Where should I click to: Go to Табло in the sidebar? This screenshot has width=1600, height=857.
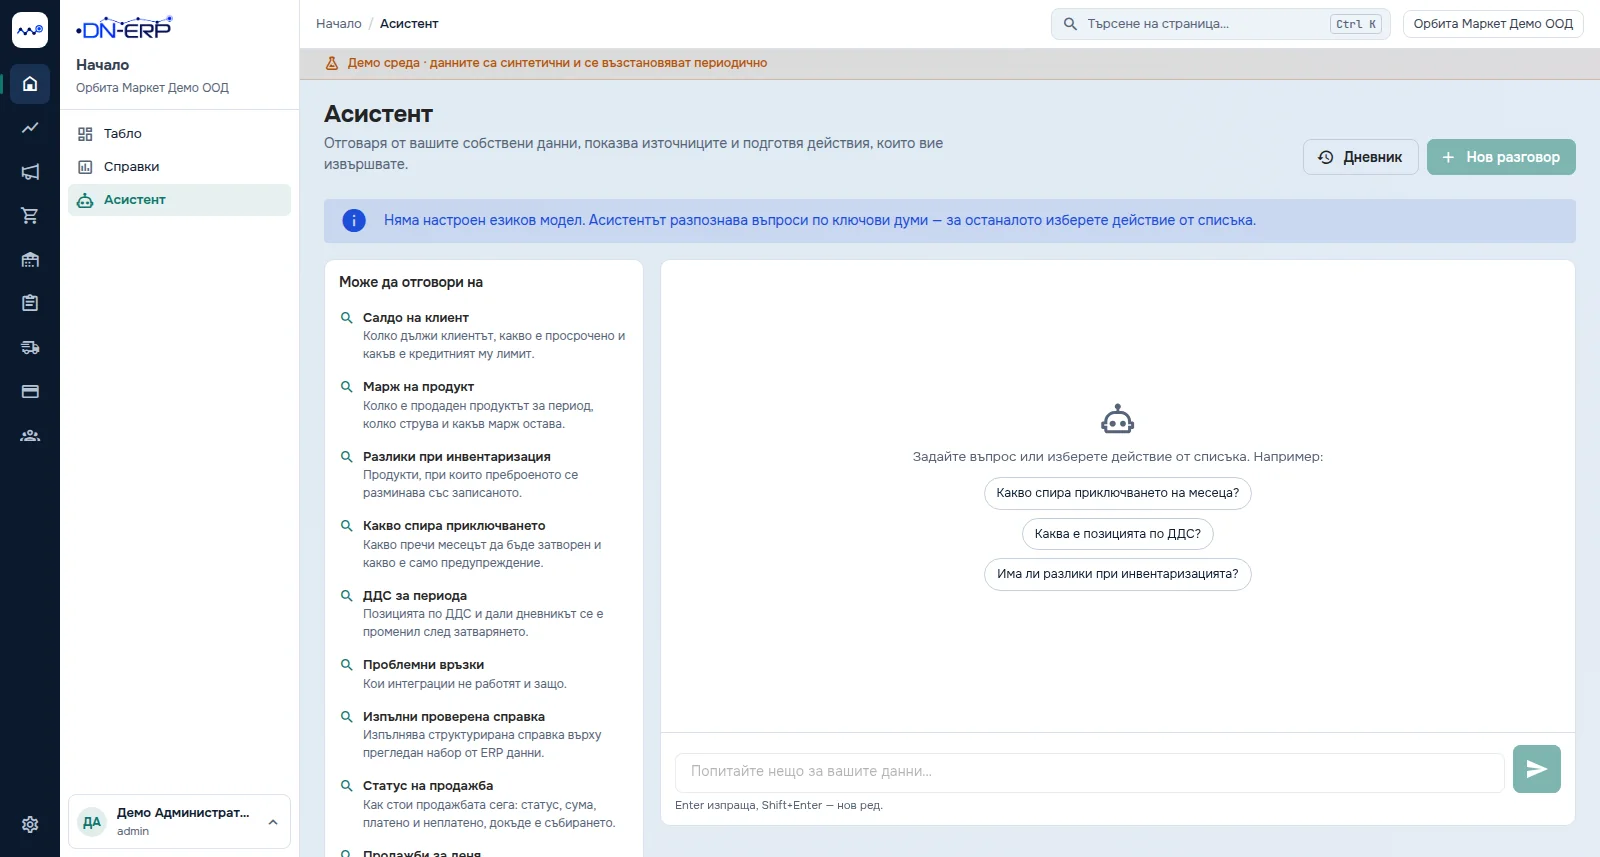[179, 134]
